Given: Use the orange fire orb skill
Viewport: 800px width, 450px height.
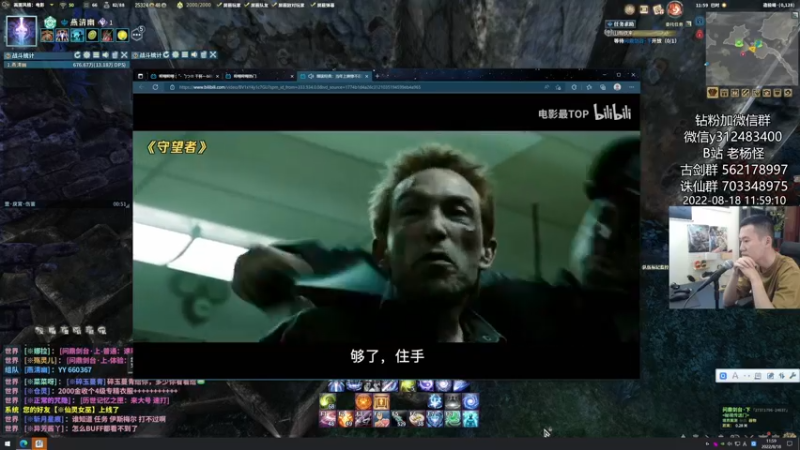Looking at the screenshot, I should pyautogui.click(x=363, y=402).
